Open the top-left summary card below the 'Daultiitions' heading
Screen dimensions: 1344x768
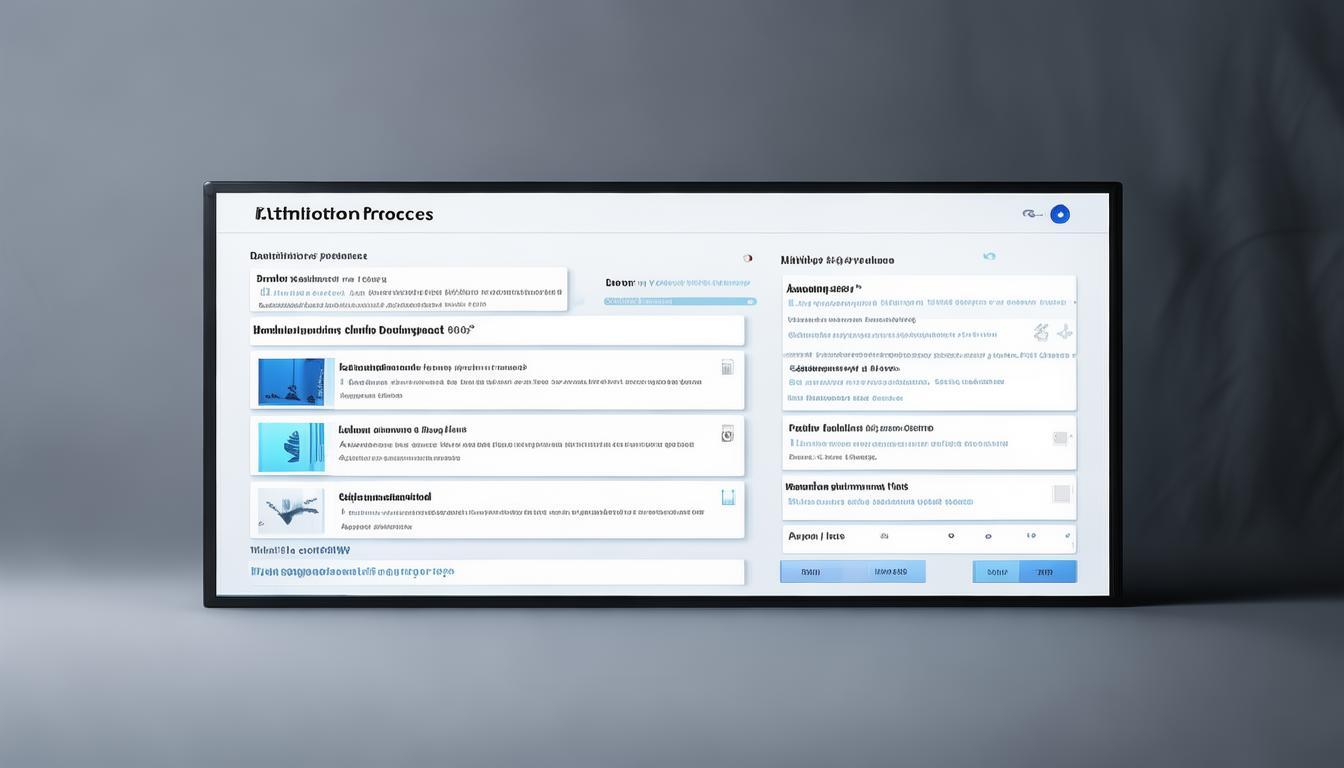click(408, 289)
